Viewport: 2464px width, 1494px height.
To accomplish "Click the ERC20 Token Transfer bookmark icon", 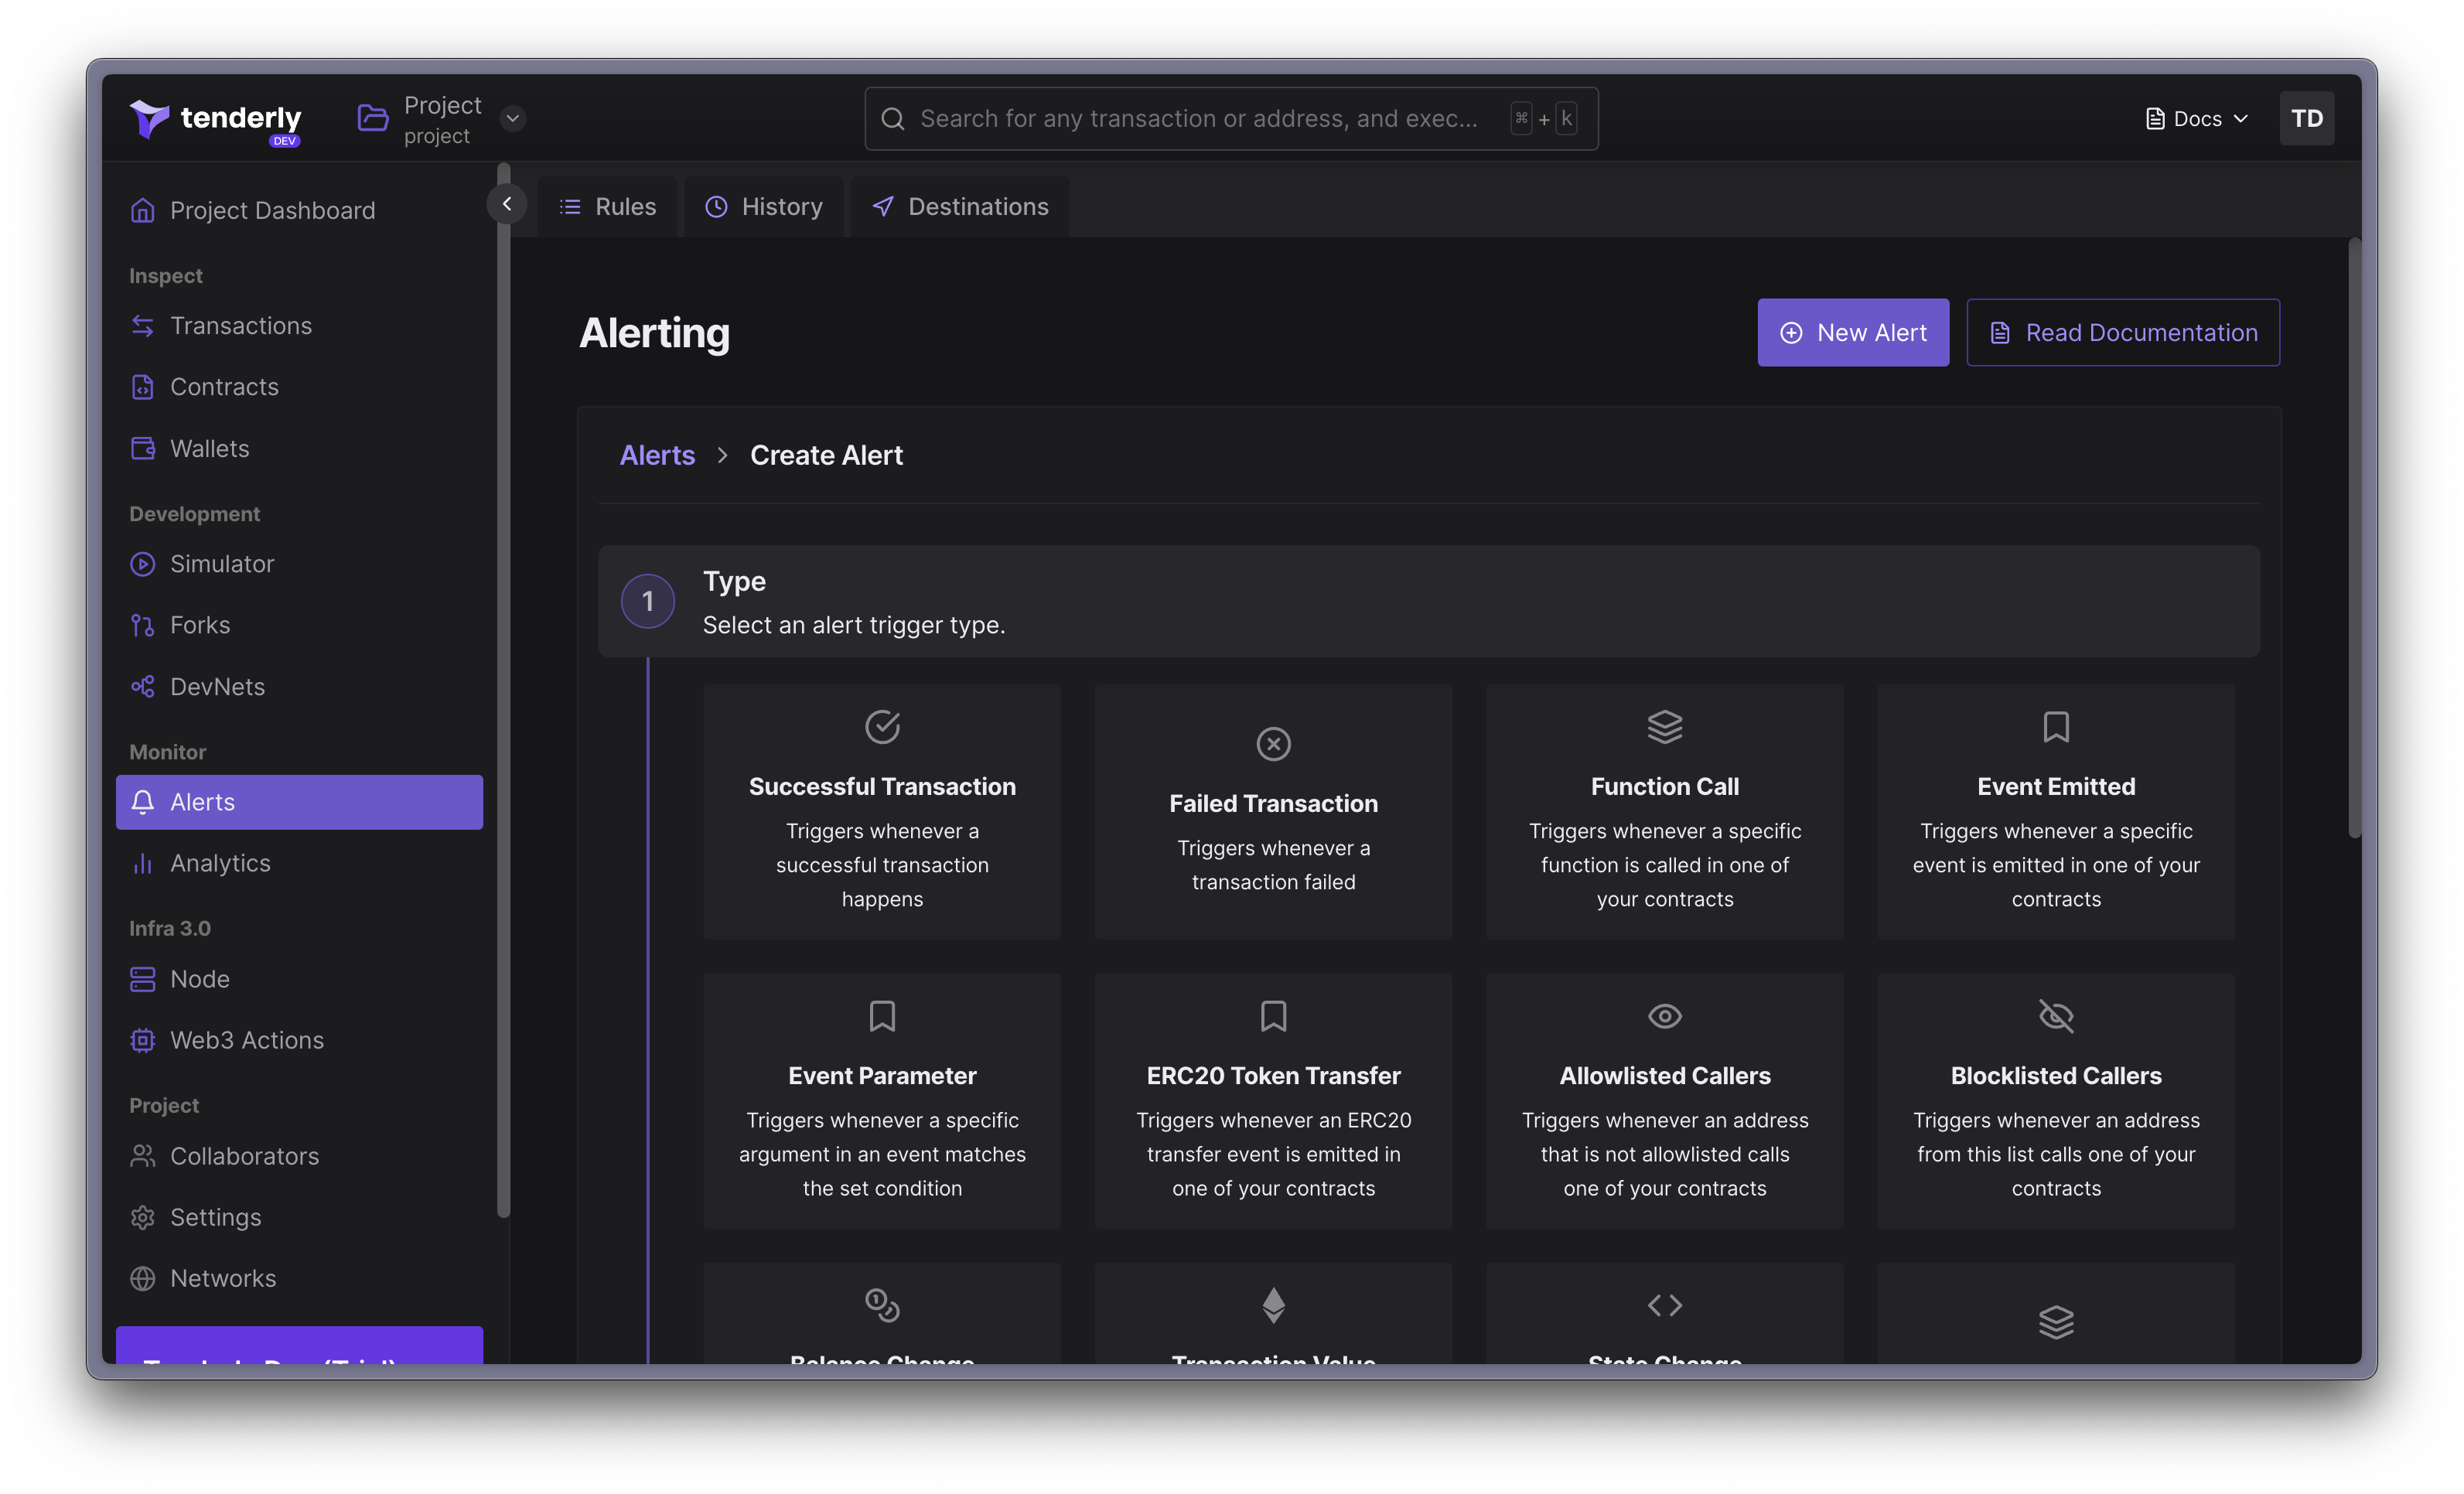I will 1273,1016.
